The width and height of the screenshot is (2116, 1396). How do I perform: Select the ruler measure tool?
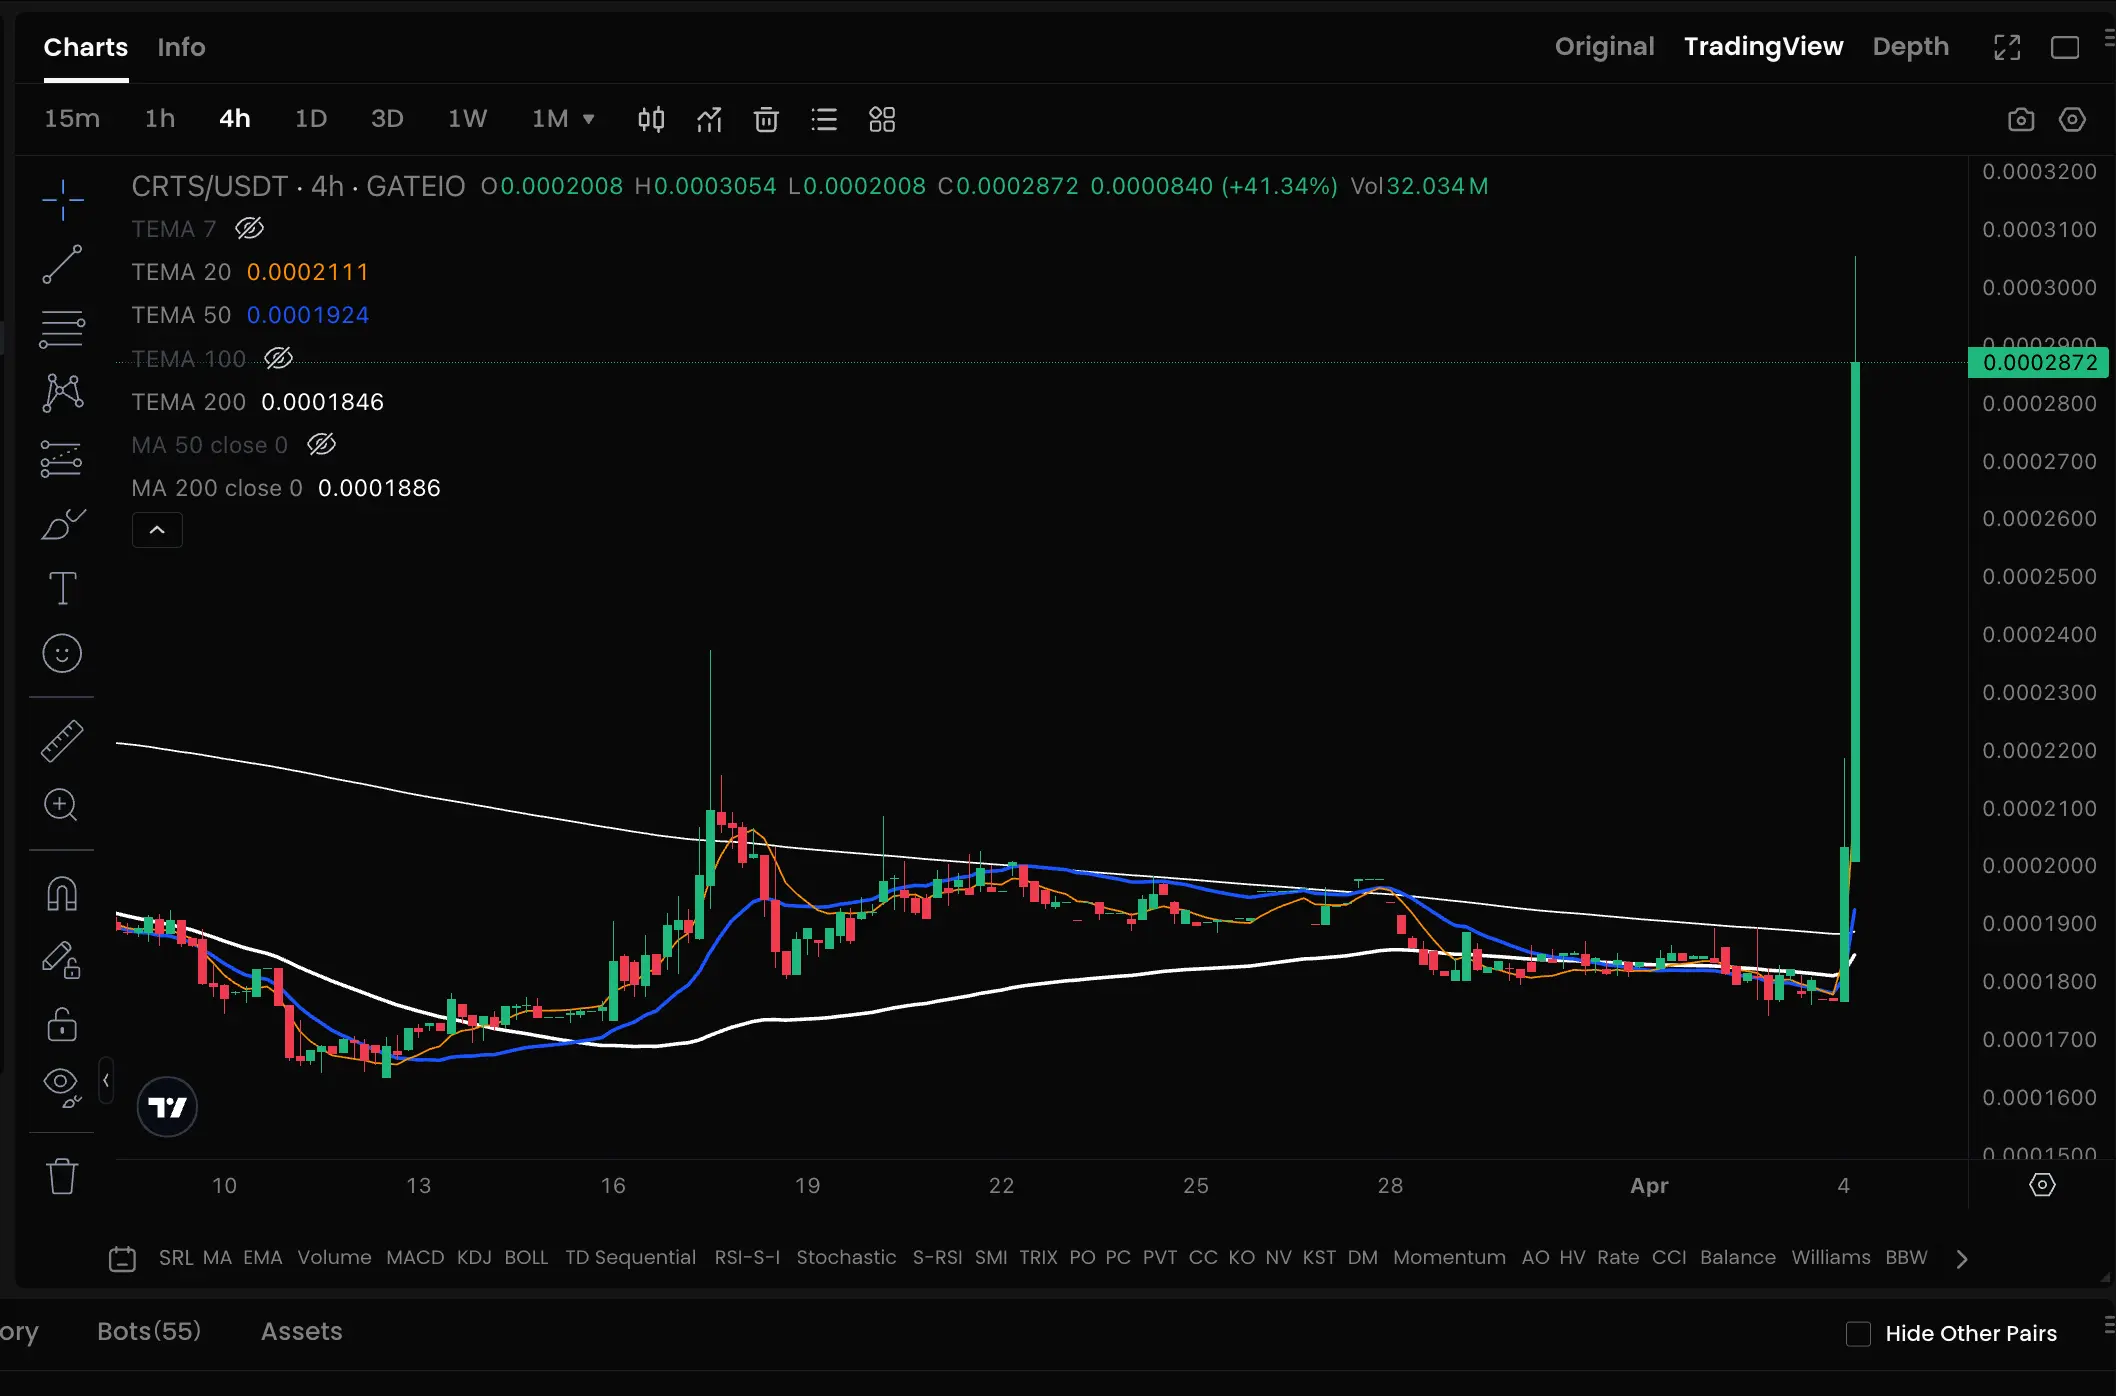click(x=62, y=741)
